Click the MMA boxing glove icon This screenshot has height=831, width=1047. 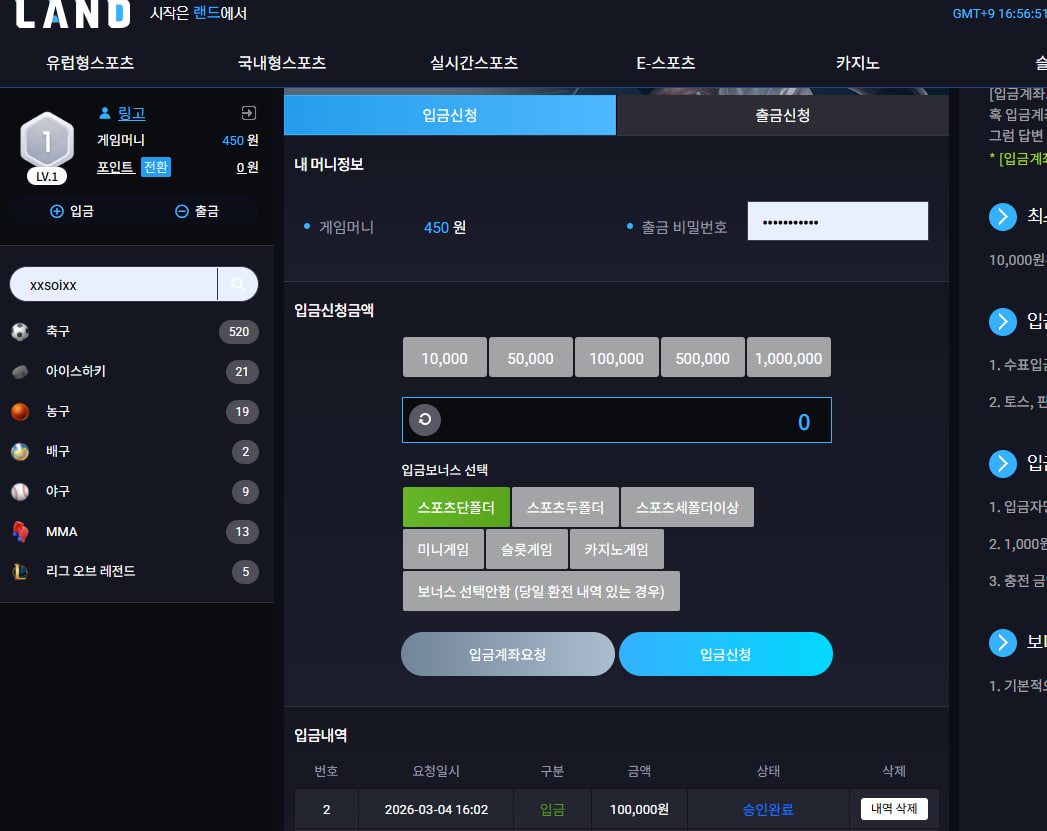[x=20, y=532]
